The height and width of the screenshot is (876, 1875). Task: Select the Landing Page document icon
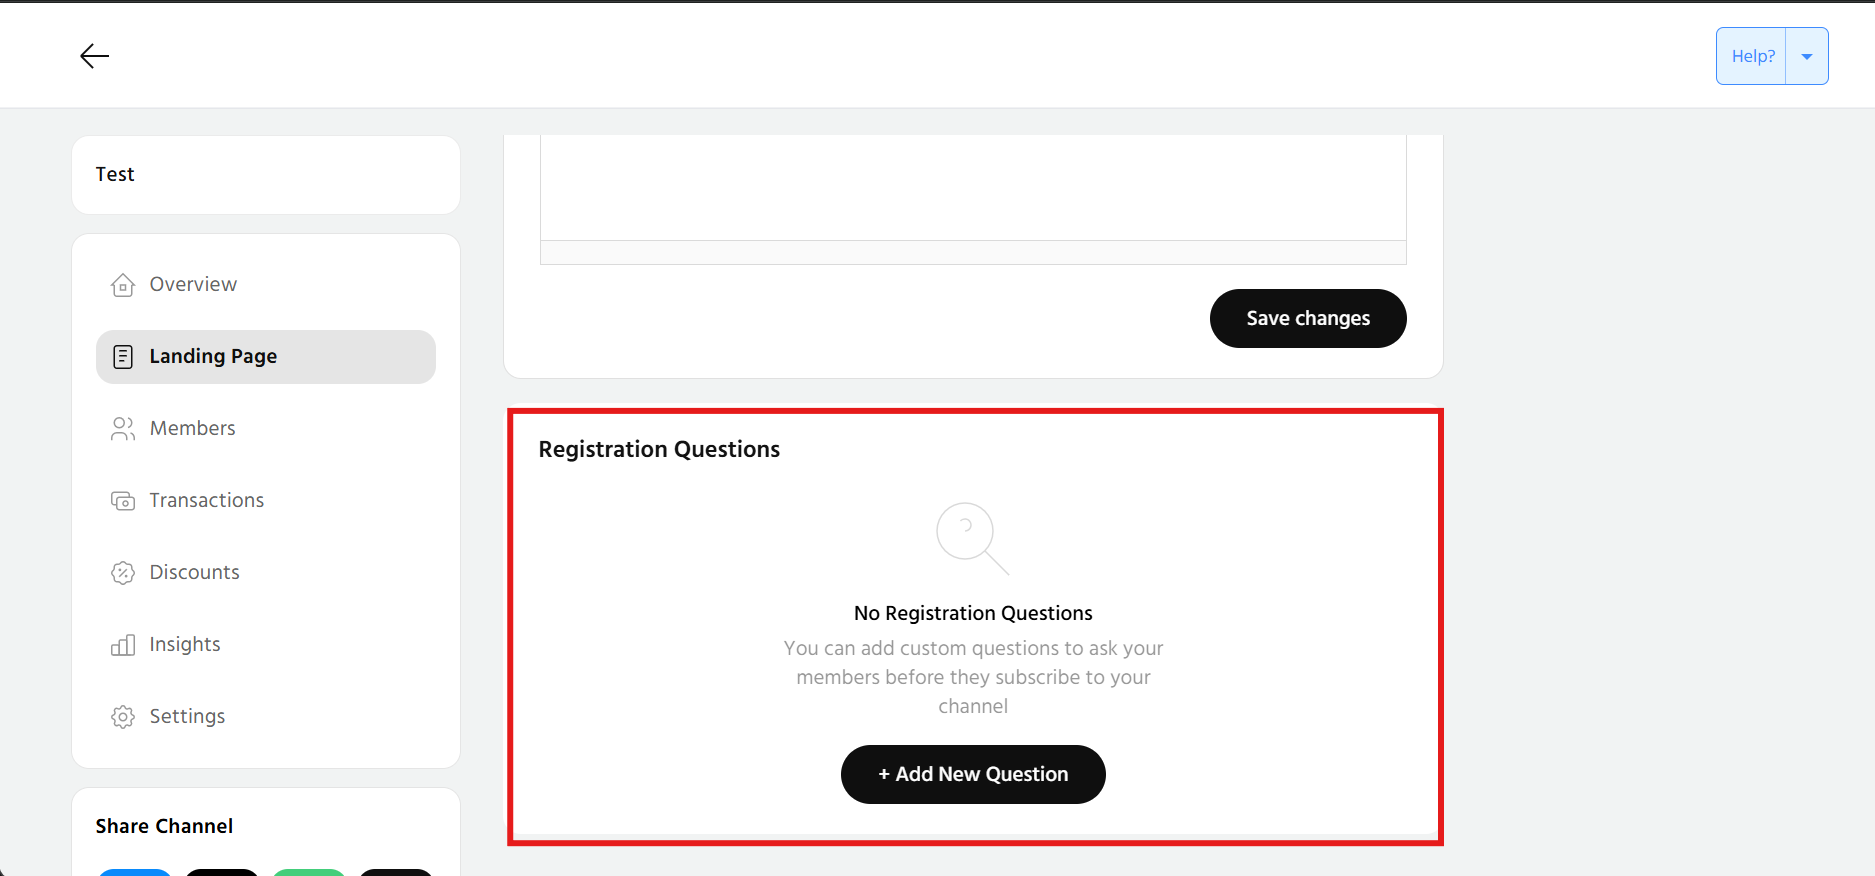click(123, 357)
